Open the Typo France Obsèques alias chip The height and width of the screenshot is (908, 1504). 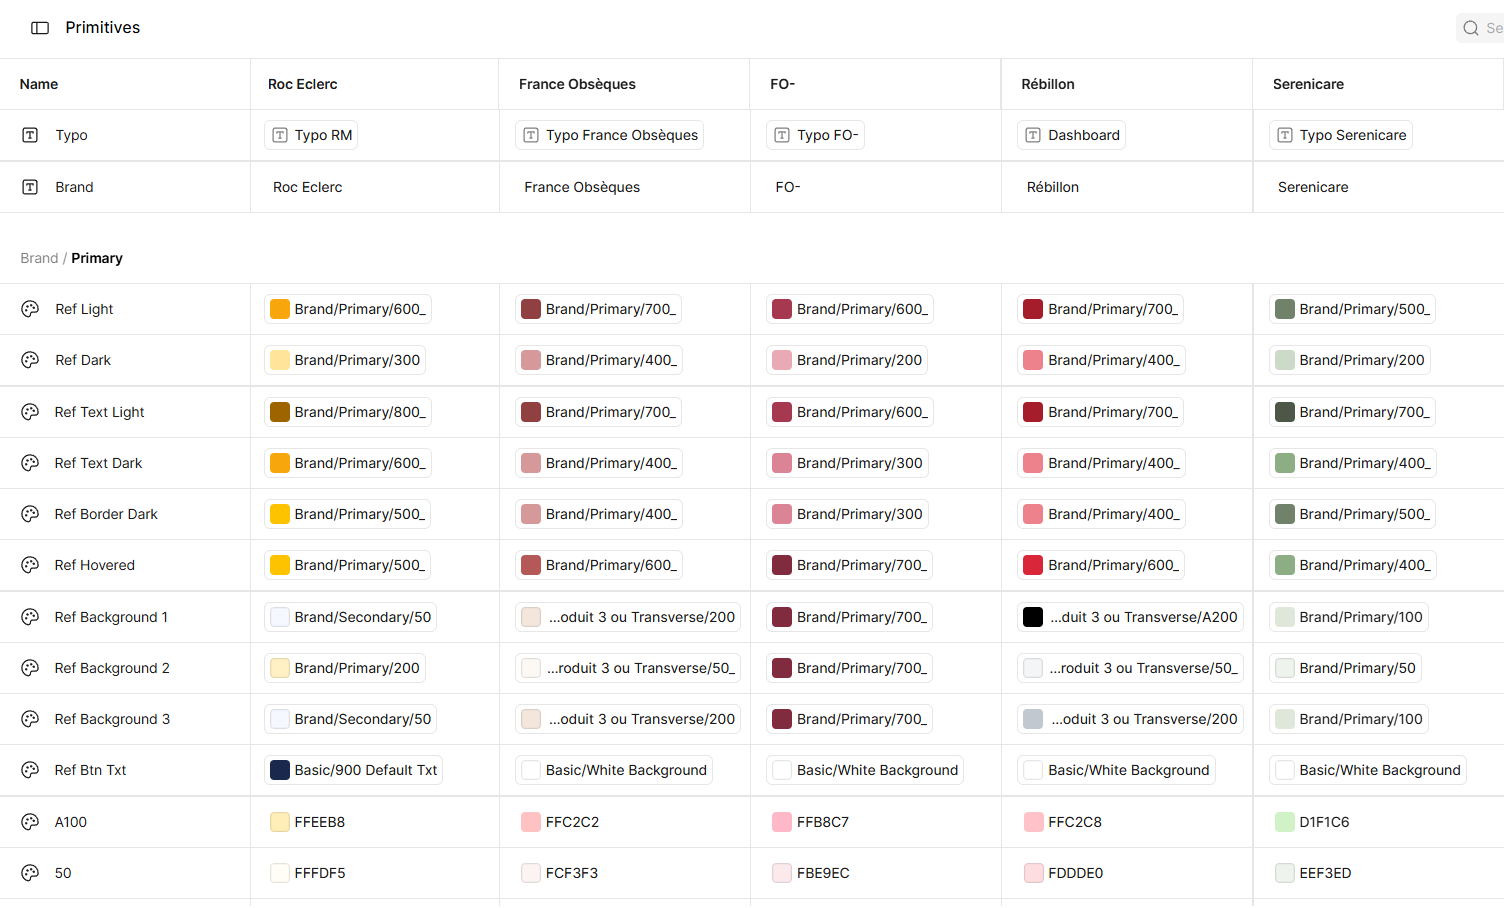610,135
